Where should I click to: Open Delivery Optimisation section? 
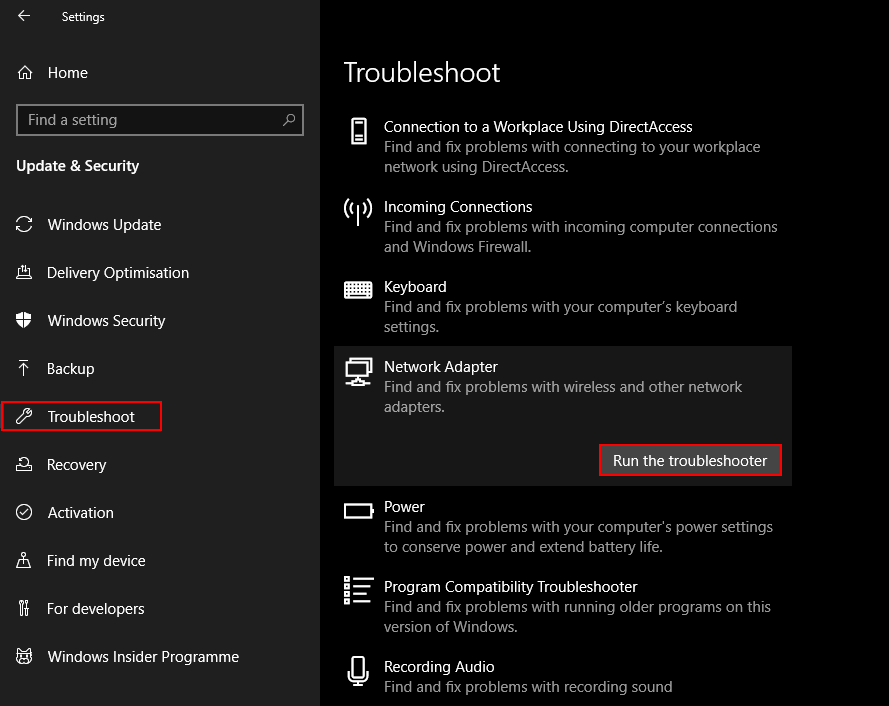click(x=118, y=273)
